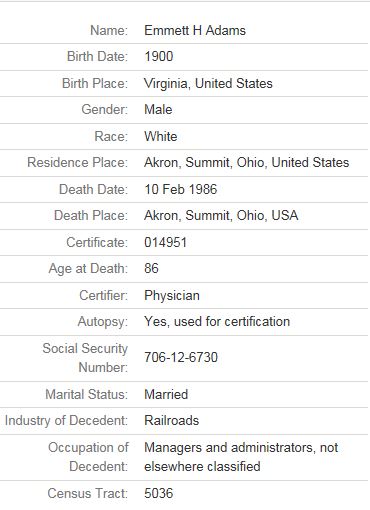Click the Occupation of Decedent label
The width and height of the screenshot is (370, 510).
pyautogui.click(x=88, y=457)
